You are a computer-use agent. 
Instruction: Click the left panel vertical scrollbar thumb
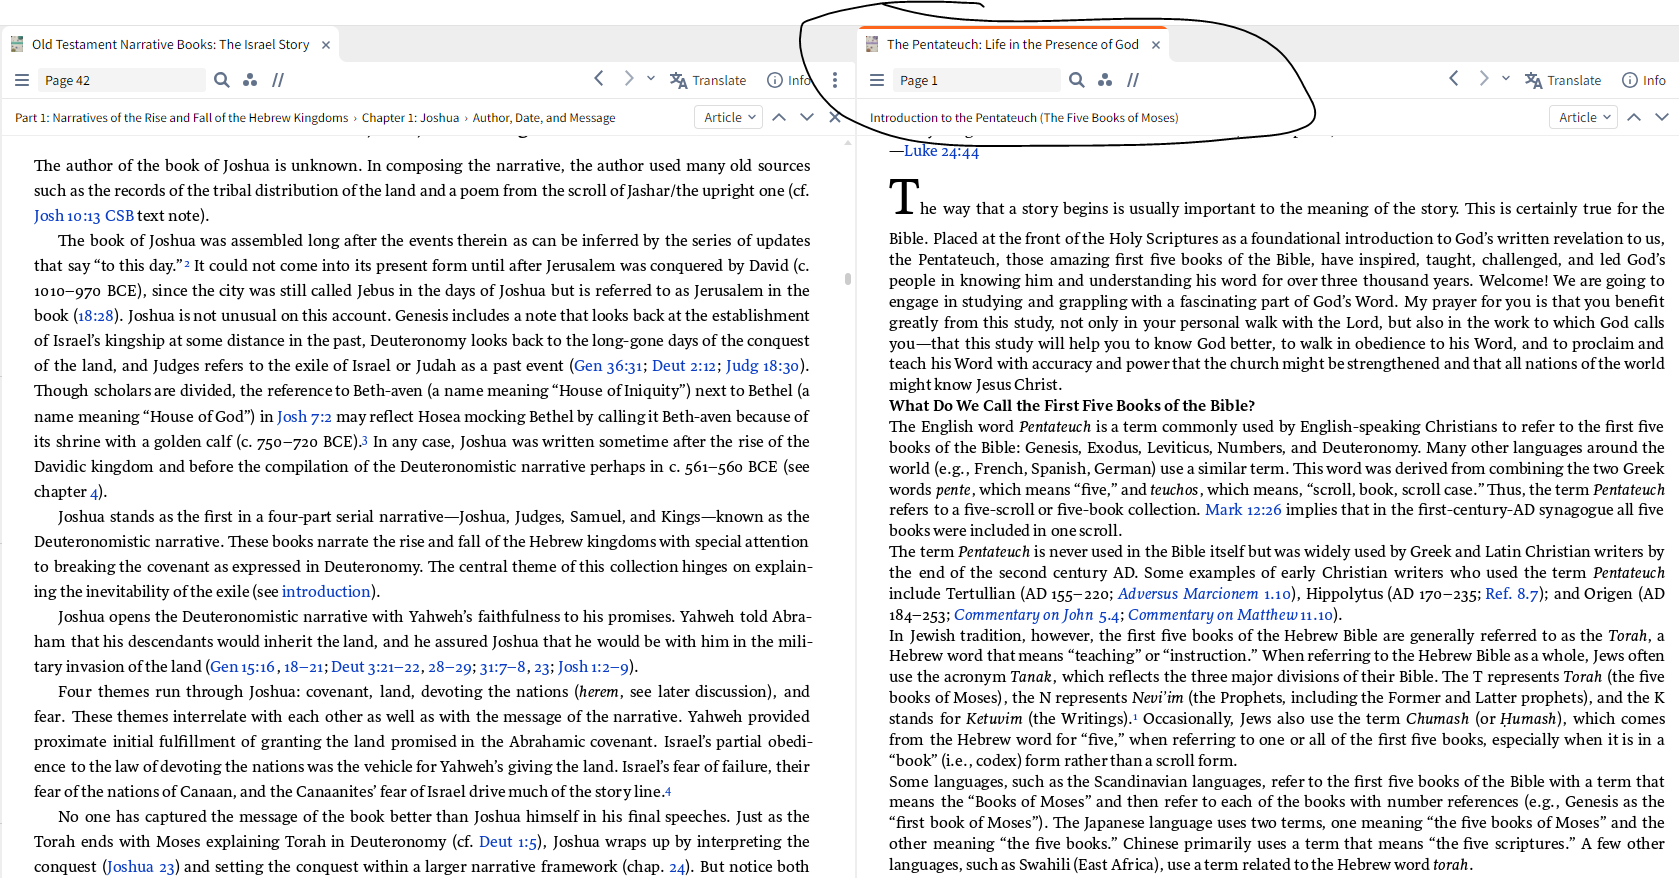pos(848,279)
